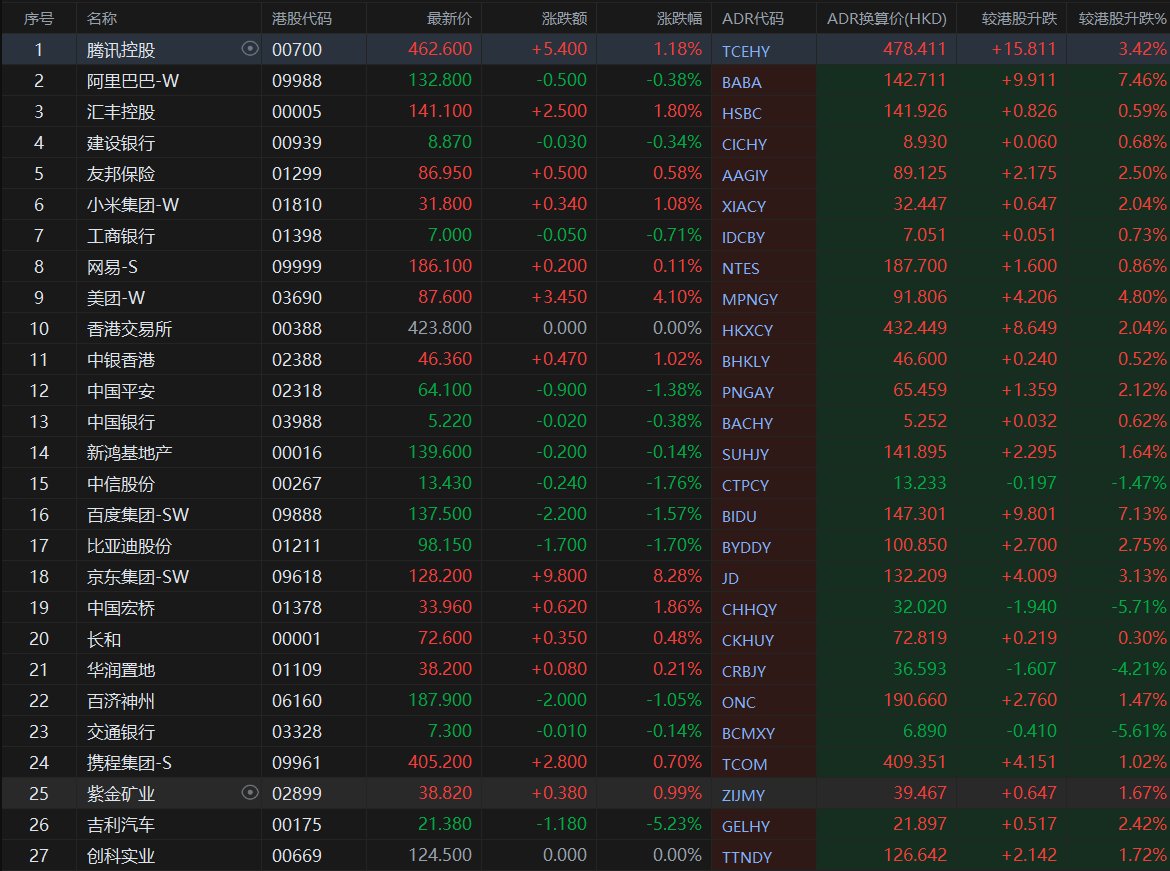Viewport: 1170px width, 871px height.
Task: Click the -1.607 difference for 华润置地
Action: (1031, 669)
